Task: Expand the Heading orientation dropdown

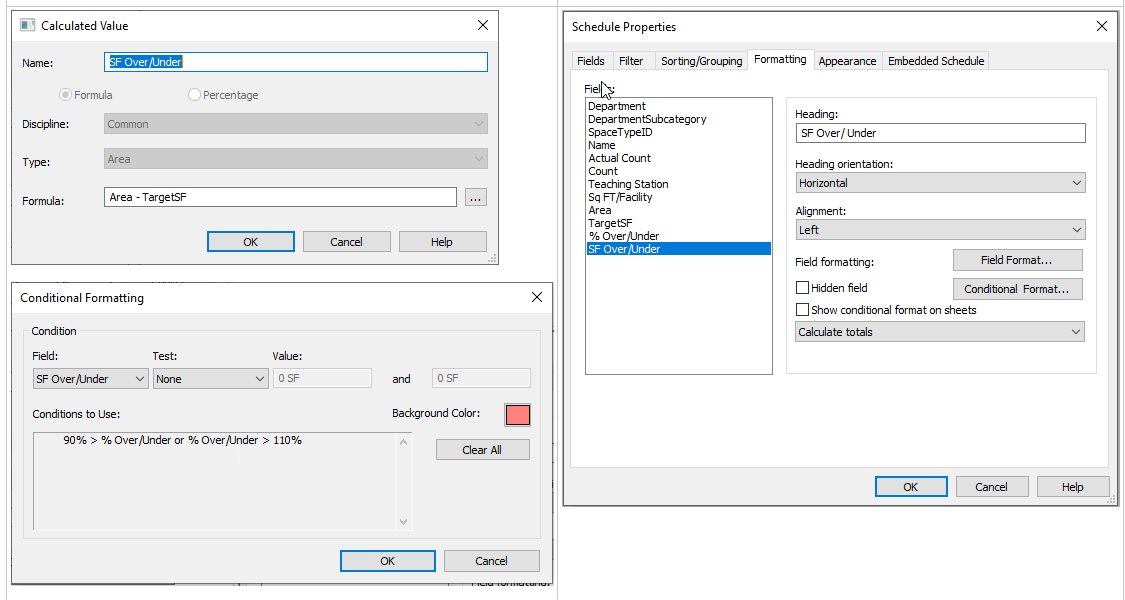Action: click(x=941, y=183)
